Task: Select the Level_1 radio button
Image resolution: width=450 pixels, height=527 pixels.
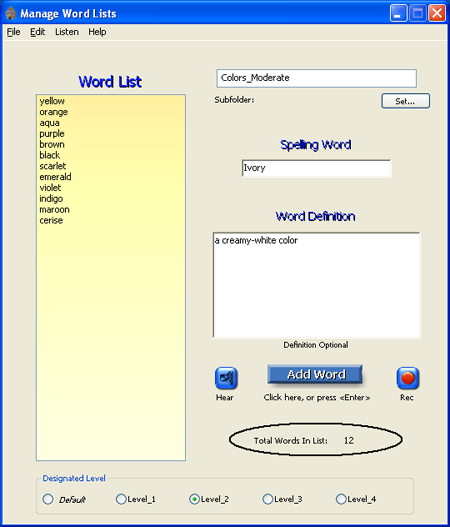Action: pyautogui.click(x=121, y=499)
